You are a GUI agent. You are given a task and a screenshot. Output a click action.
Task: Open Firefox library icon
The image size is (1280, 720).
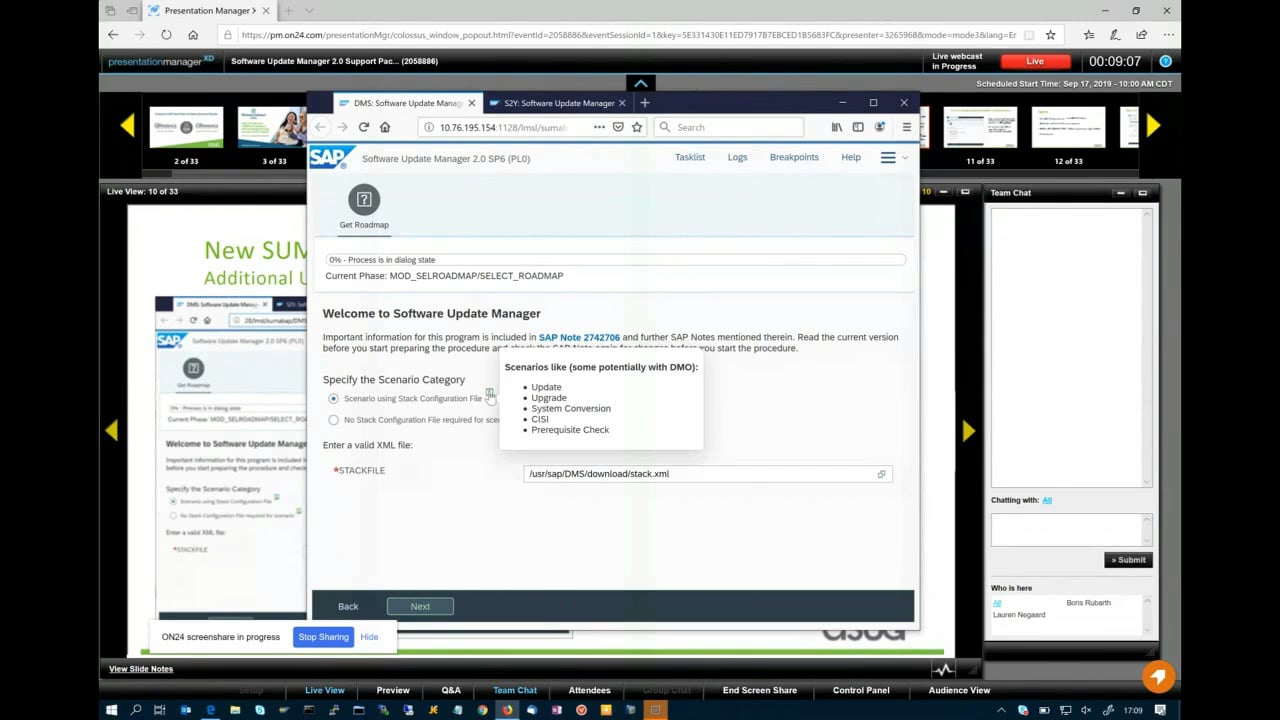pyautogui.click(x=837, y=127)
